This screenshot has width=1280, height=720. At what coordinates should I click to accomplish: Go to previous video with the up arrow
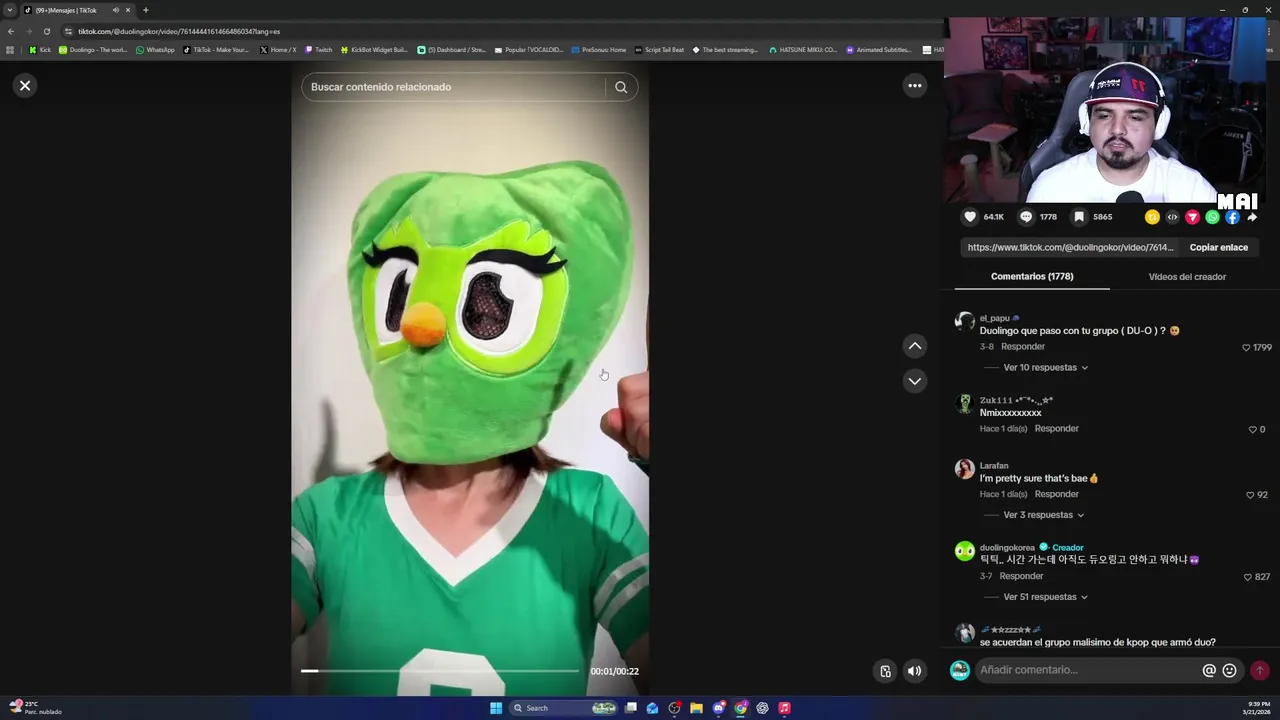pyautogui.click(x=914, y=346)
